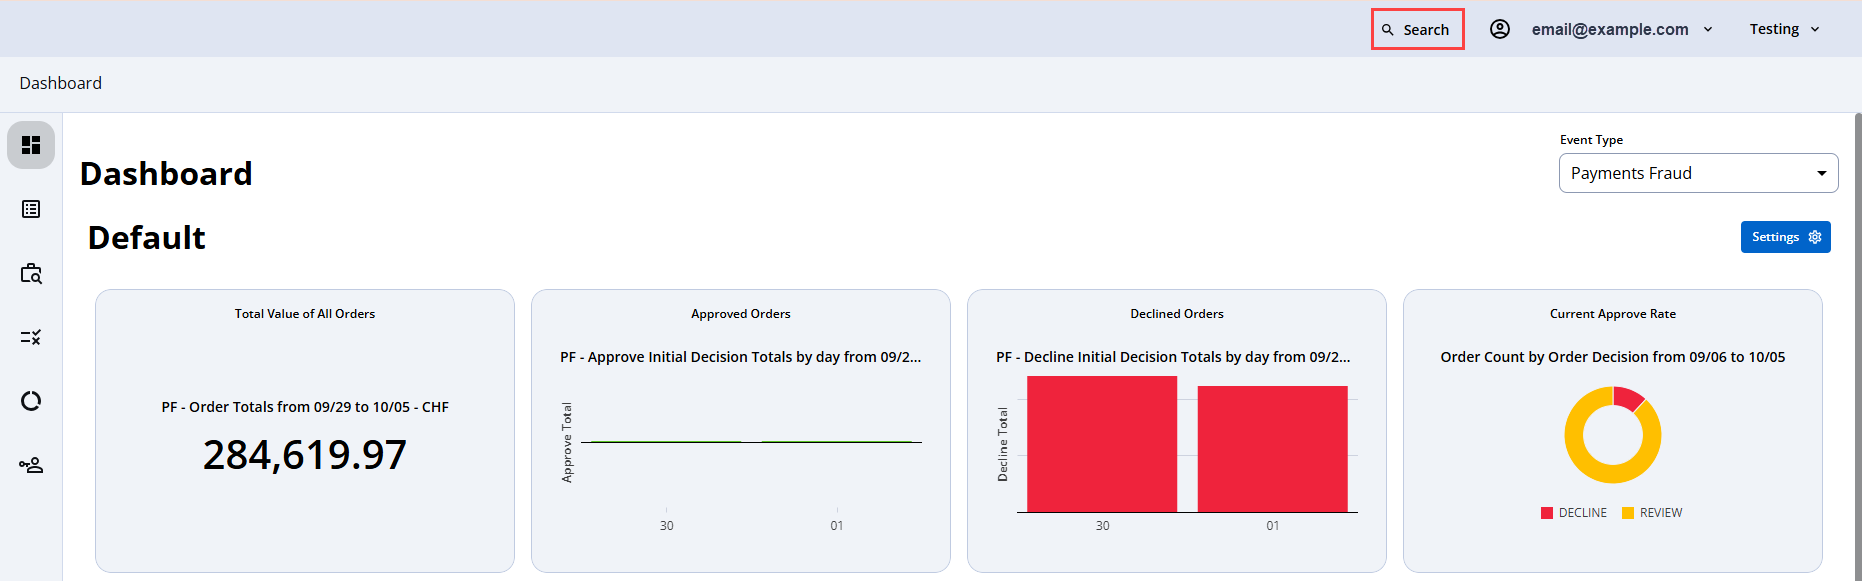Click the Default section heading
Image resolution: width=1862 pixels, height=581 pixels.
coord(147,238)
